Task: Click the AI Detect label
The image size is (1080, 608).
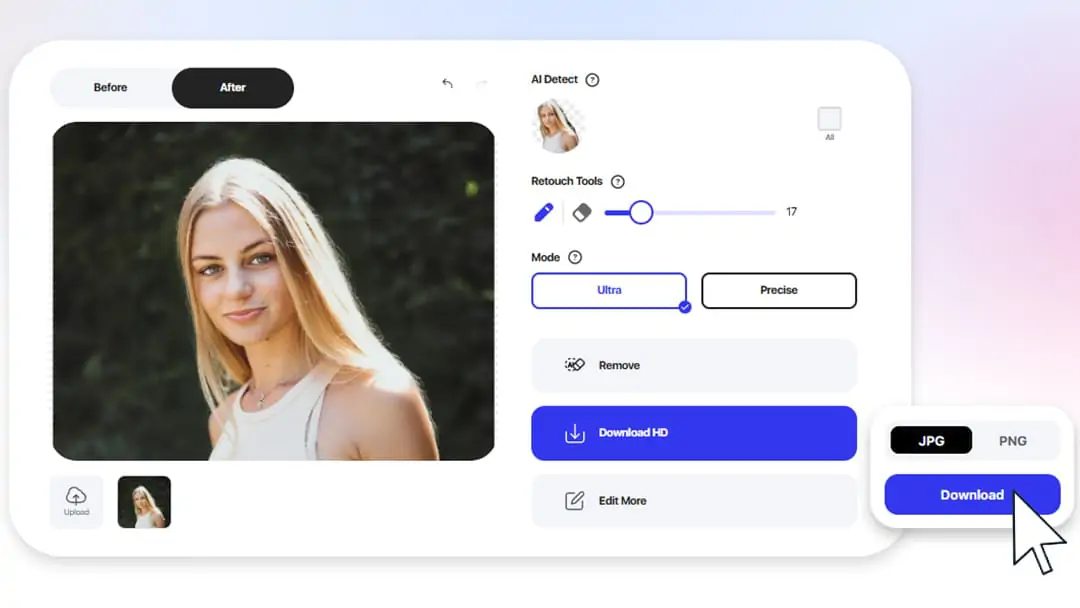Action: (554, 79)
